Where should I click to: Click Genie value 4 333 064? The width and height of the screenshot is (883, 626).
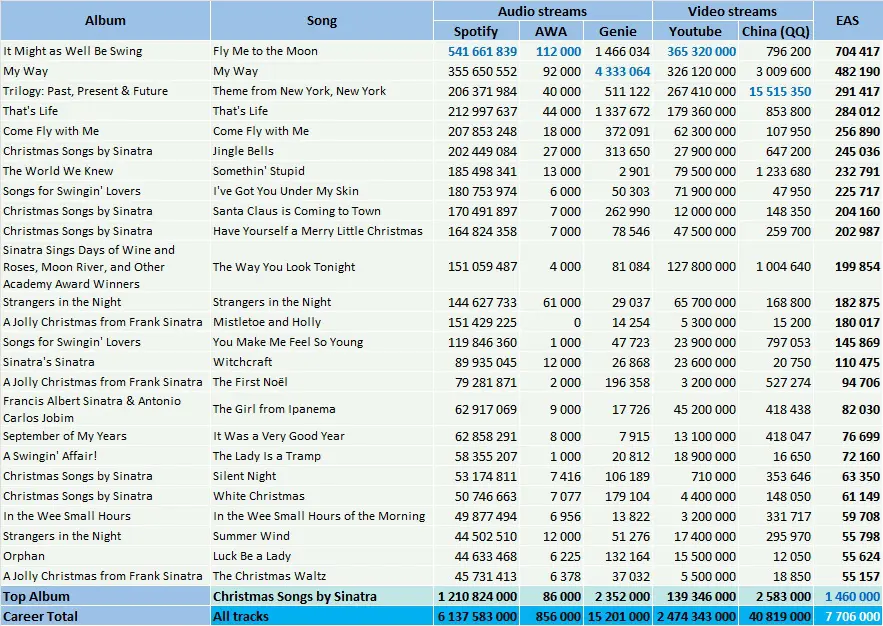click(x=622, y=71)
